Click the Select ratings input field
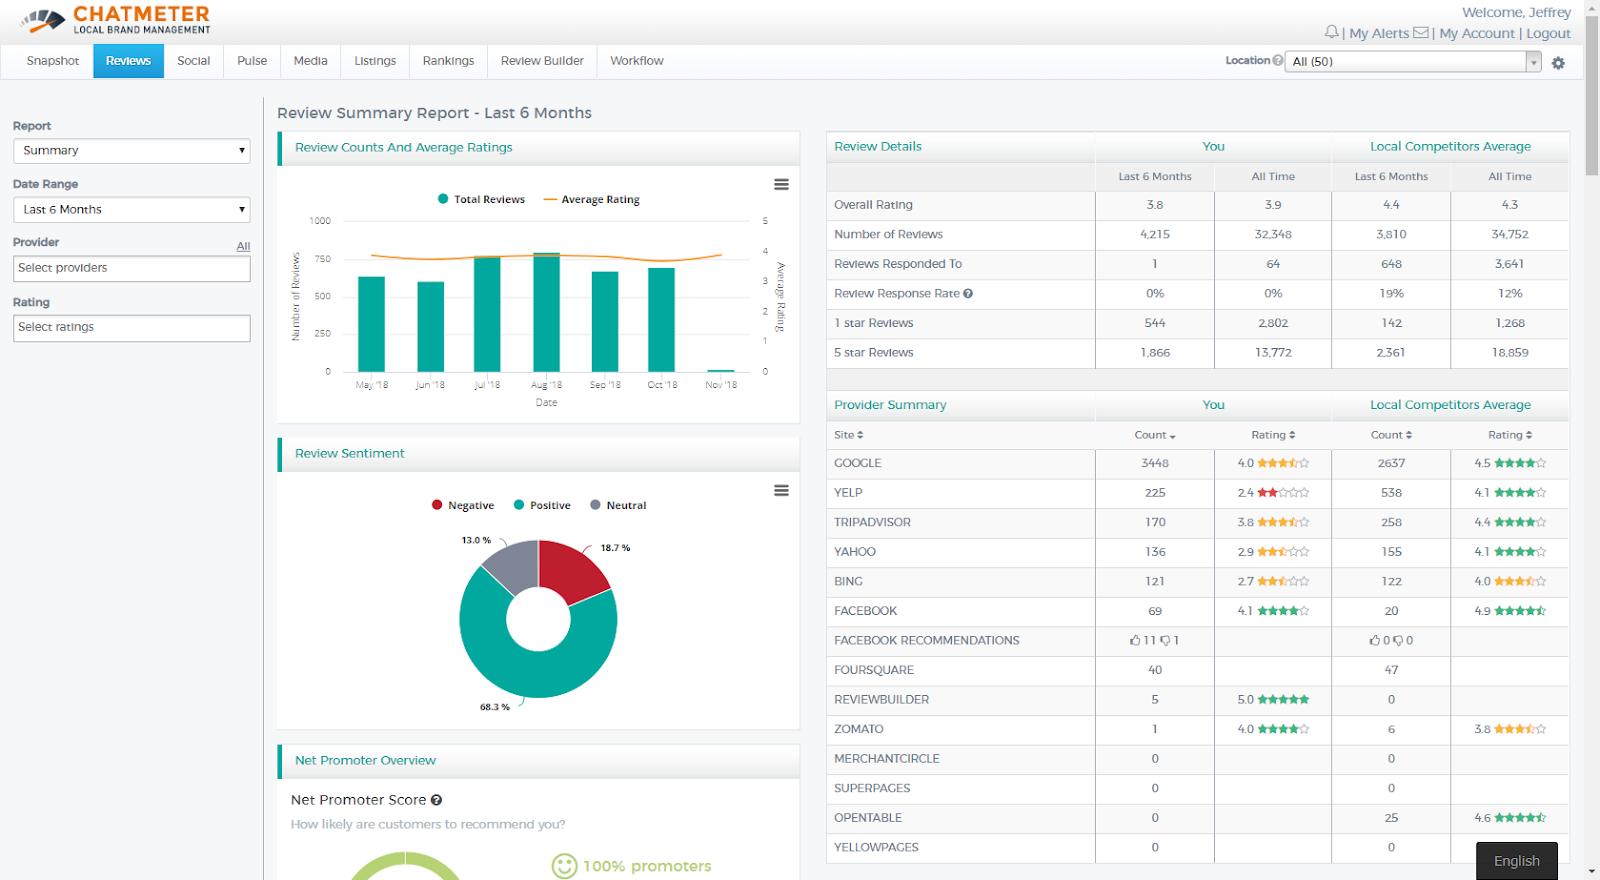The height and width of the screenshot is (880, 1600). point(131,328)
